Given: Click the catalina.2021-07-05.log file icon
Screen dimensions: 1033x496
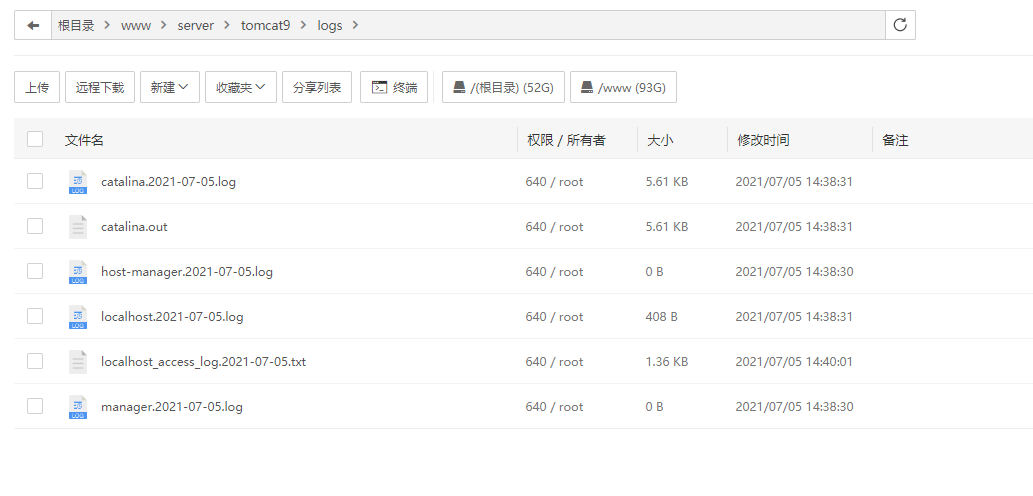Looking at the screenshot, I should [x=78, y=182].
